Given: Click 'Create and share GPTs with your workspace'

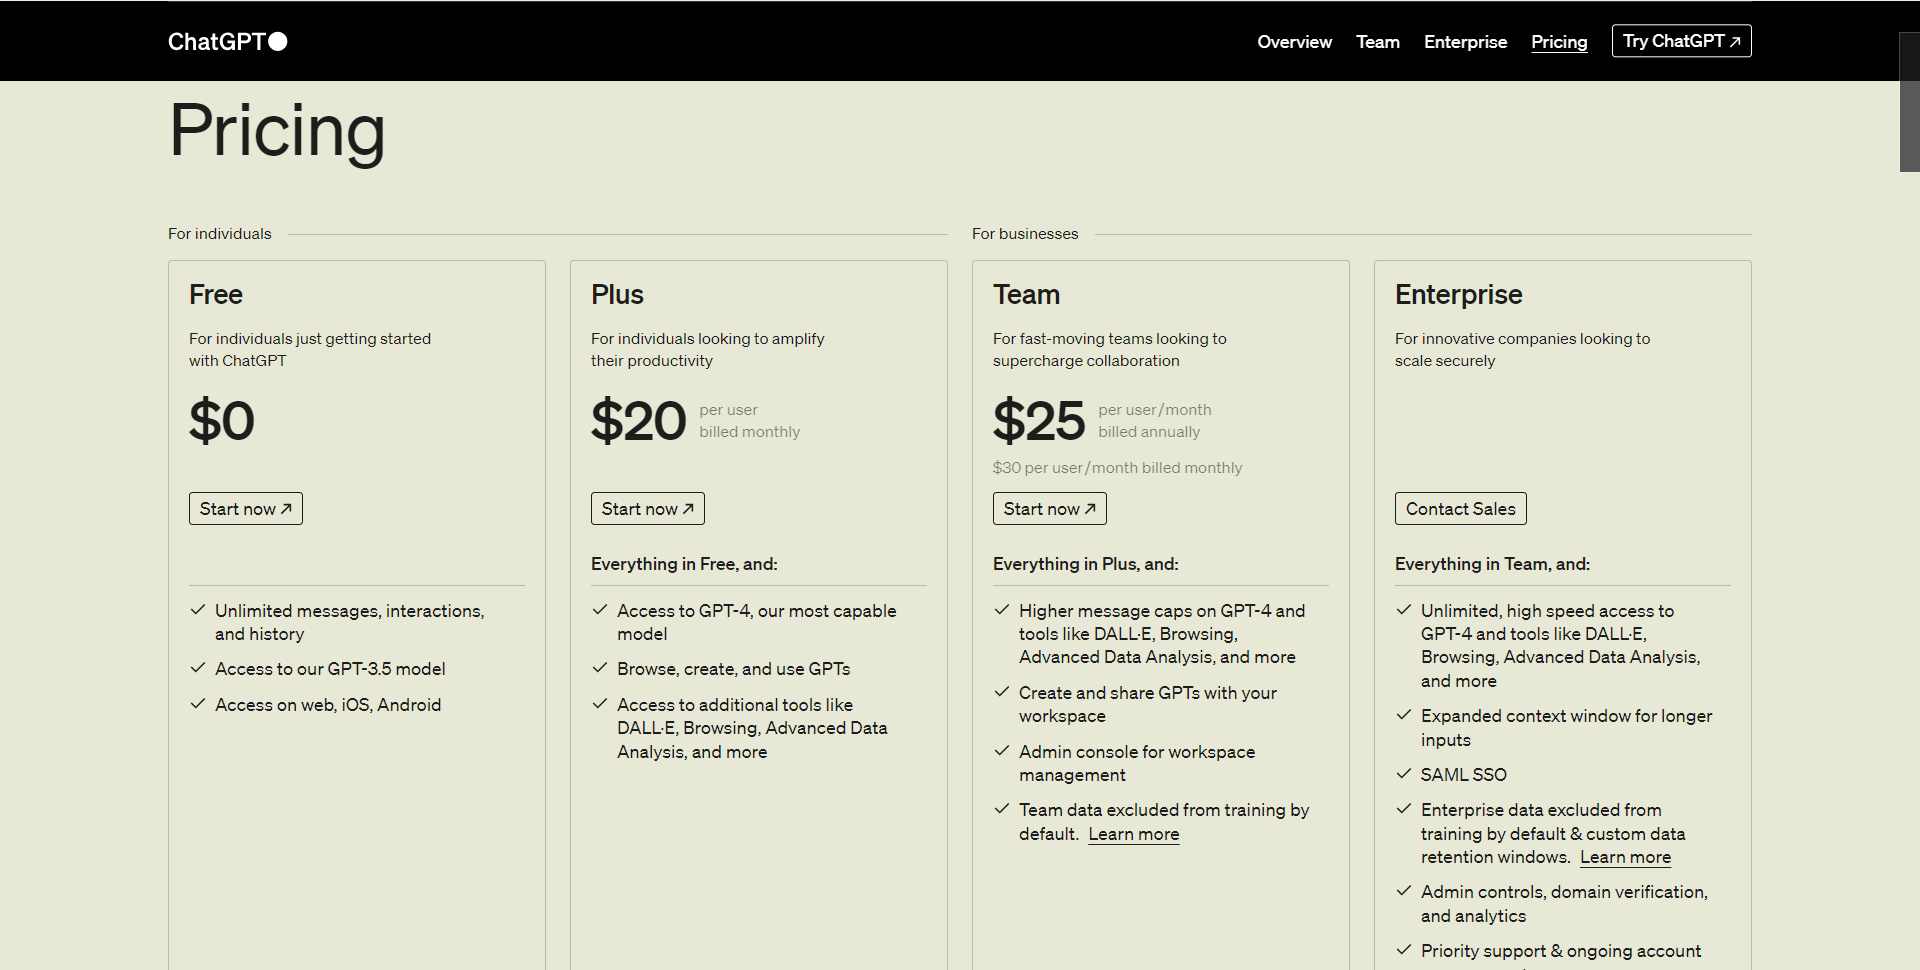Looking at the screenshot, I should (1148, 704).
